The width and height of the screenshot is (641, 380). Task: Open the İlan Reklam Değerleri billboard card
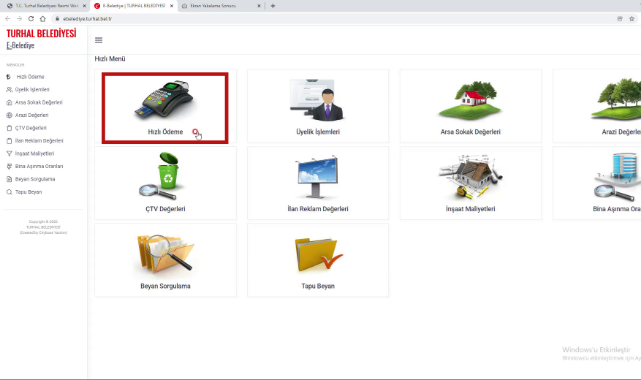point(318,183)
